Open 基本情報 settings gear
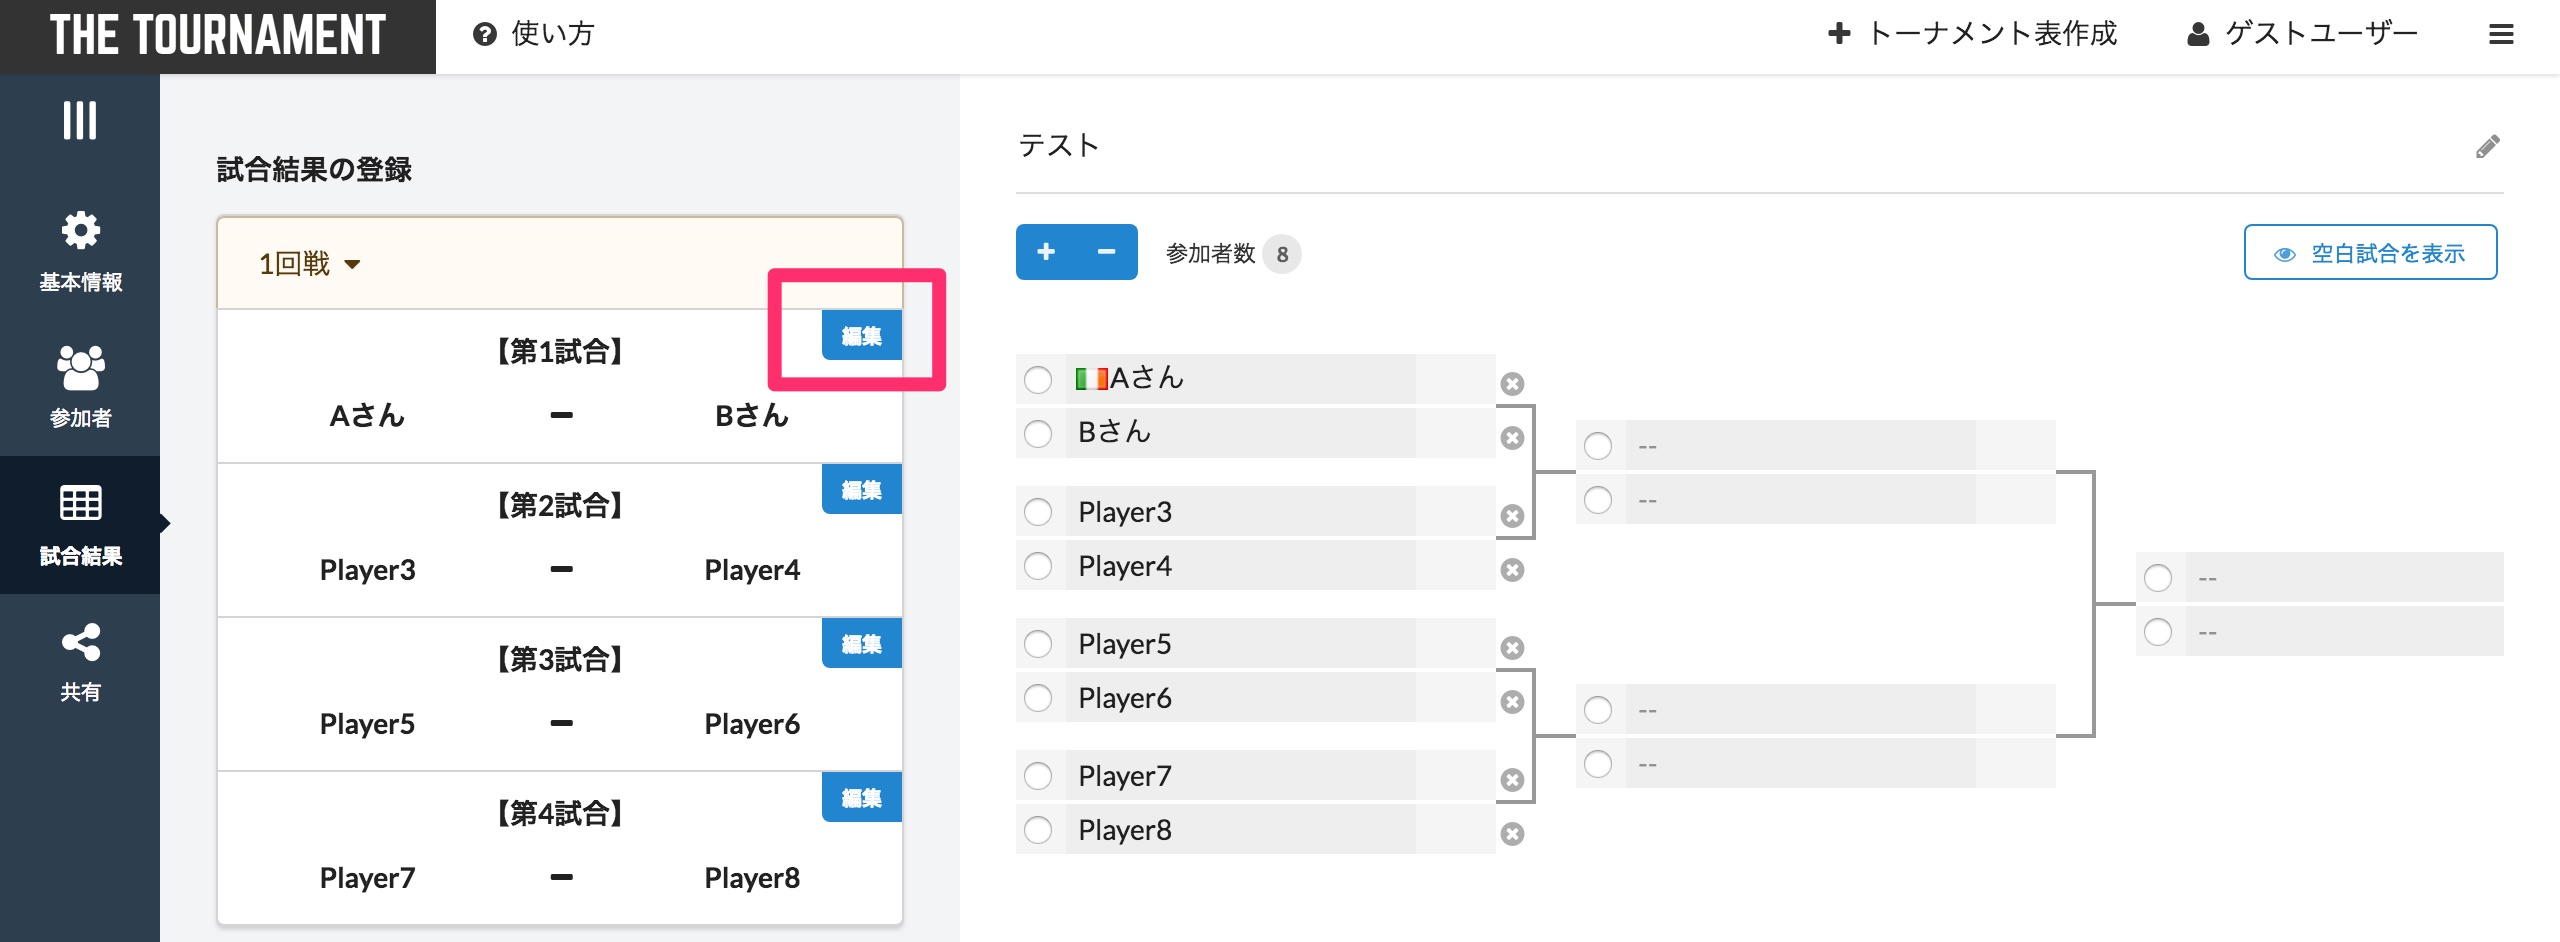Image resolution: width=2560 pixels, height=942 pixels. pos(80,250)
